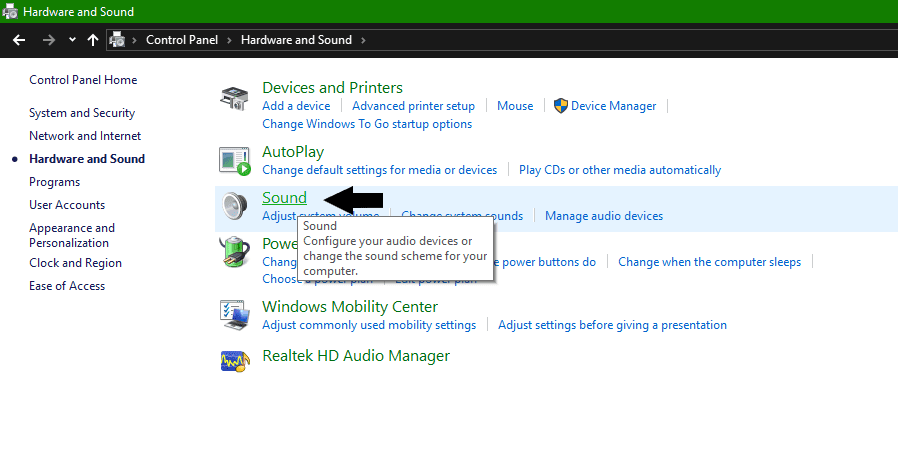898x462 pixels.
Task: Open the Sound heading link
Action: pos(284,198)
